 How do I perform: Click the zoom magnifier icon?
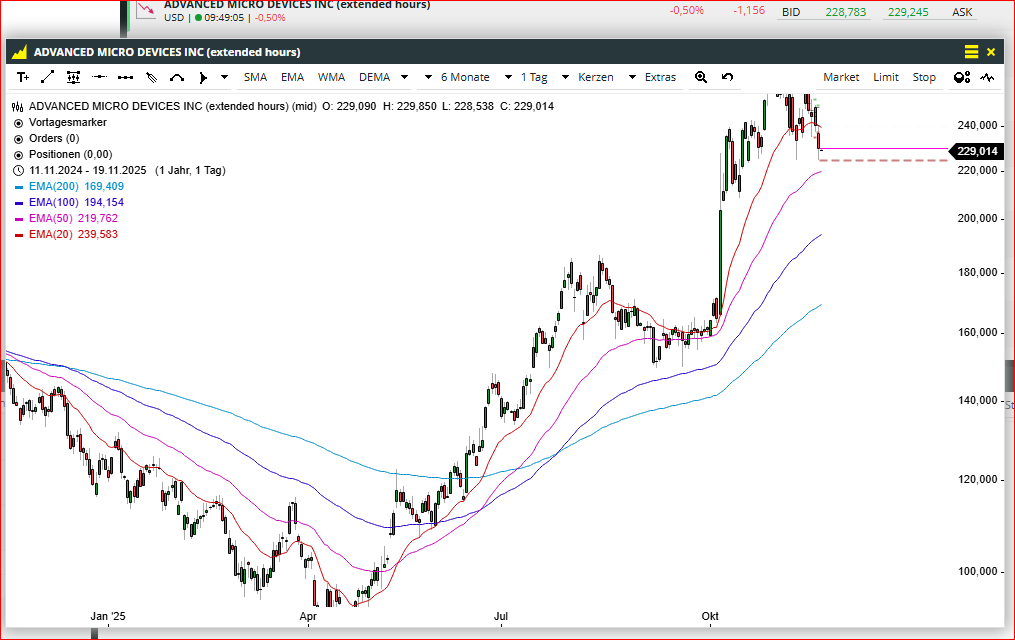pyautogui.click(x=701, y=77)
